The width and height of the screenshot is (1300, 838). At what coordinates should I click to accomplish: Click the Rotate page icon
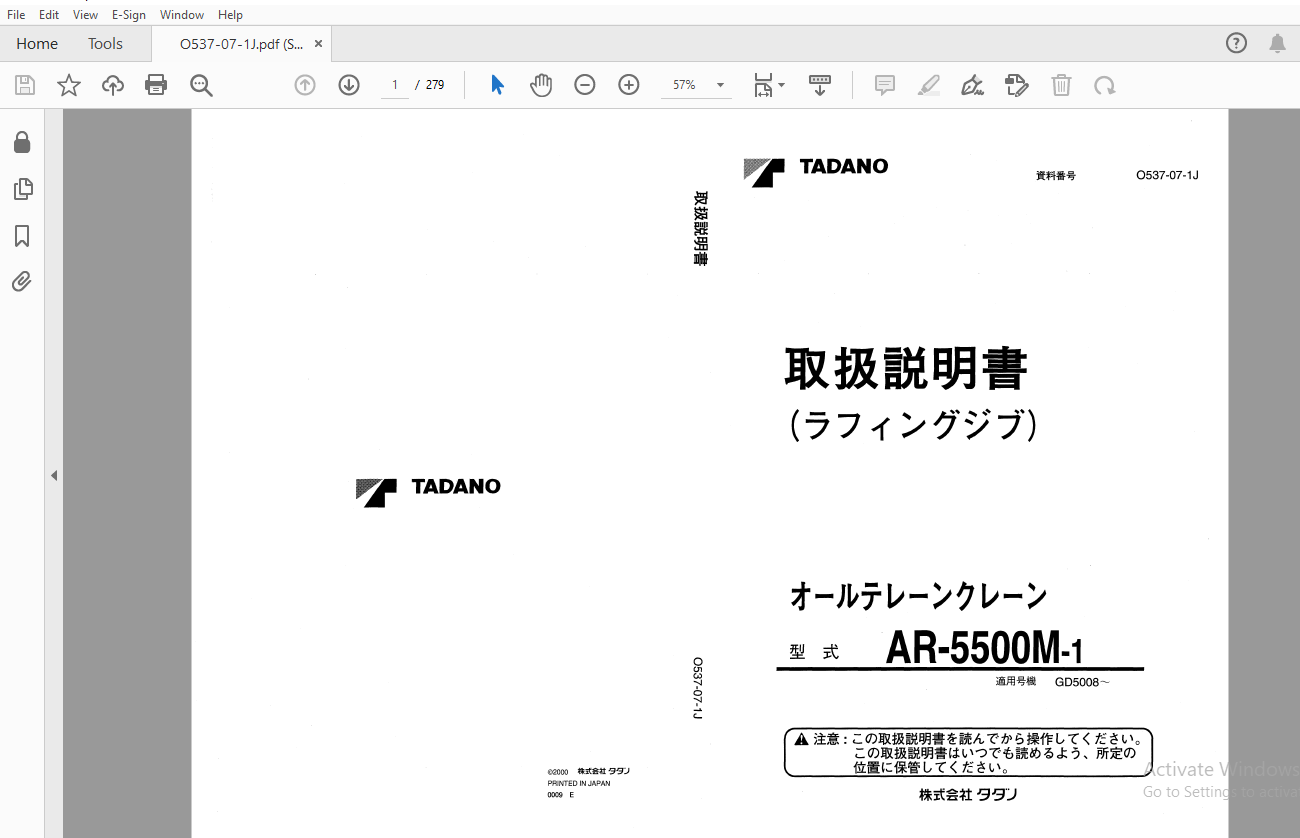pos(1105,85)
